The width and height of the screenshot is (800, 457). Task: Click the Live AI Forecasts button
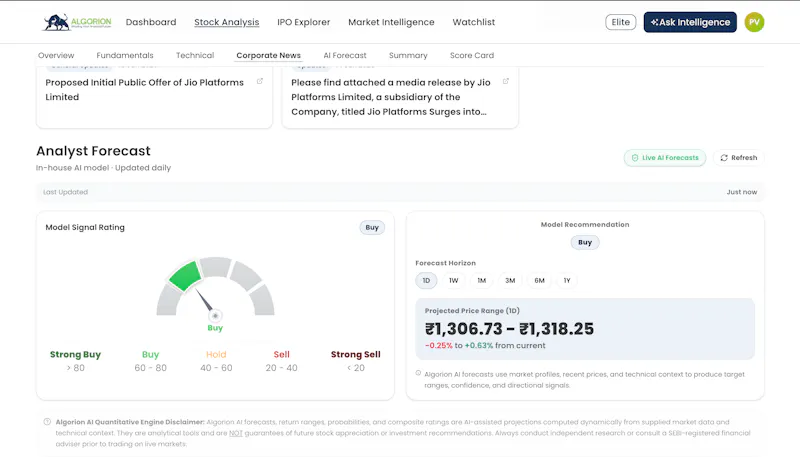click(x=665, y=158)
